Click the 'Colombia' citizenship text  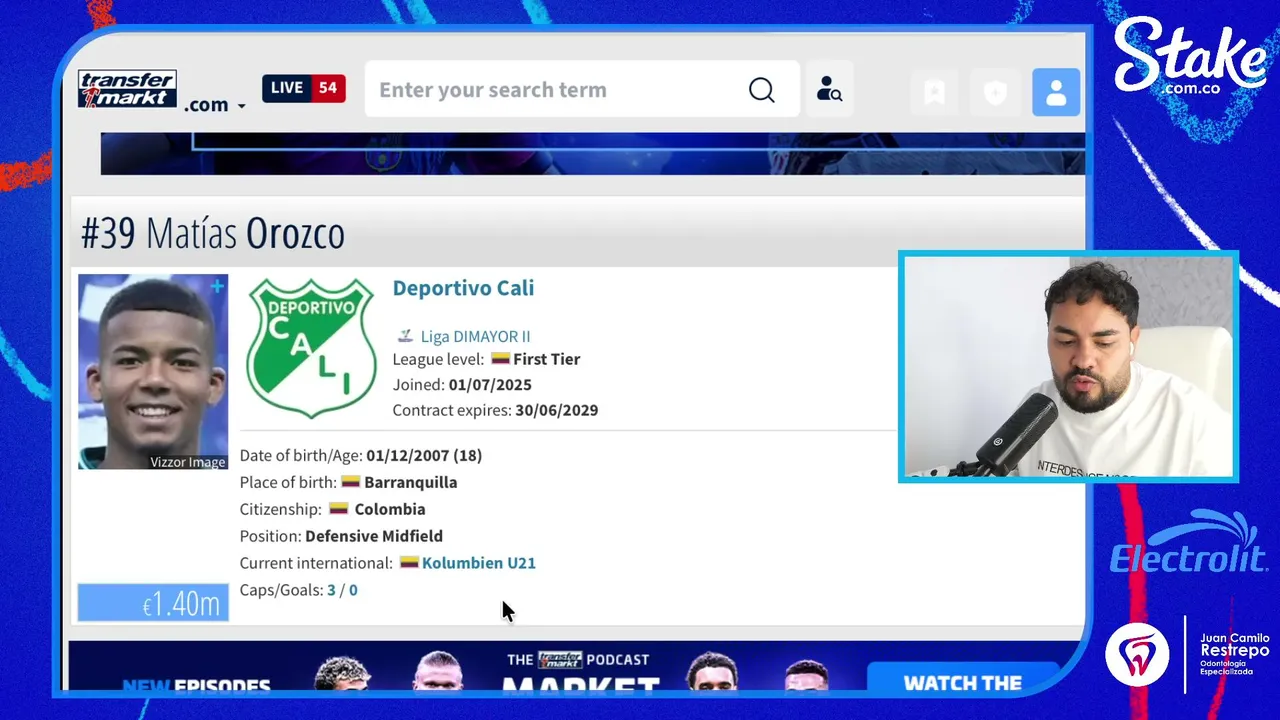[390, 509]
